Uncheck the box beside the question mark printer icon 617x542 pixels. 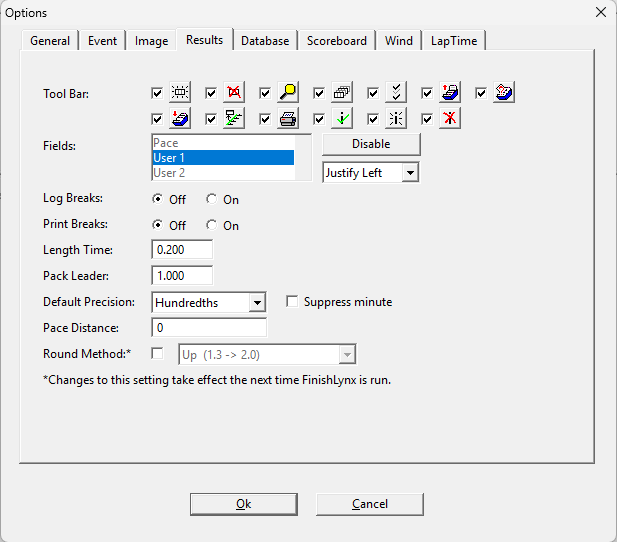pos(481,93)
